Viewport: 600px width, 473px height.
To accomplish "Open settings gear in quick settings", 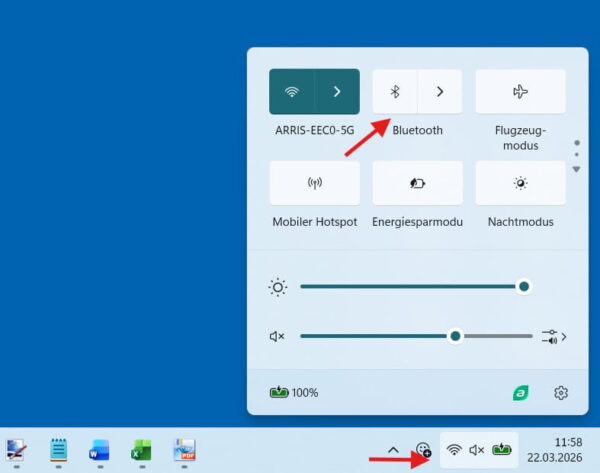I will (x=561, y=393).
